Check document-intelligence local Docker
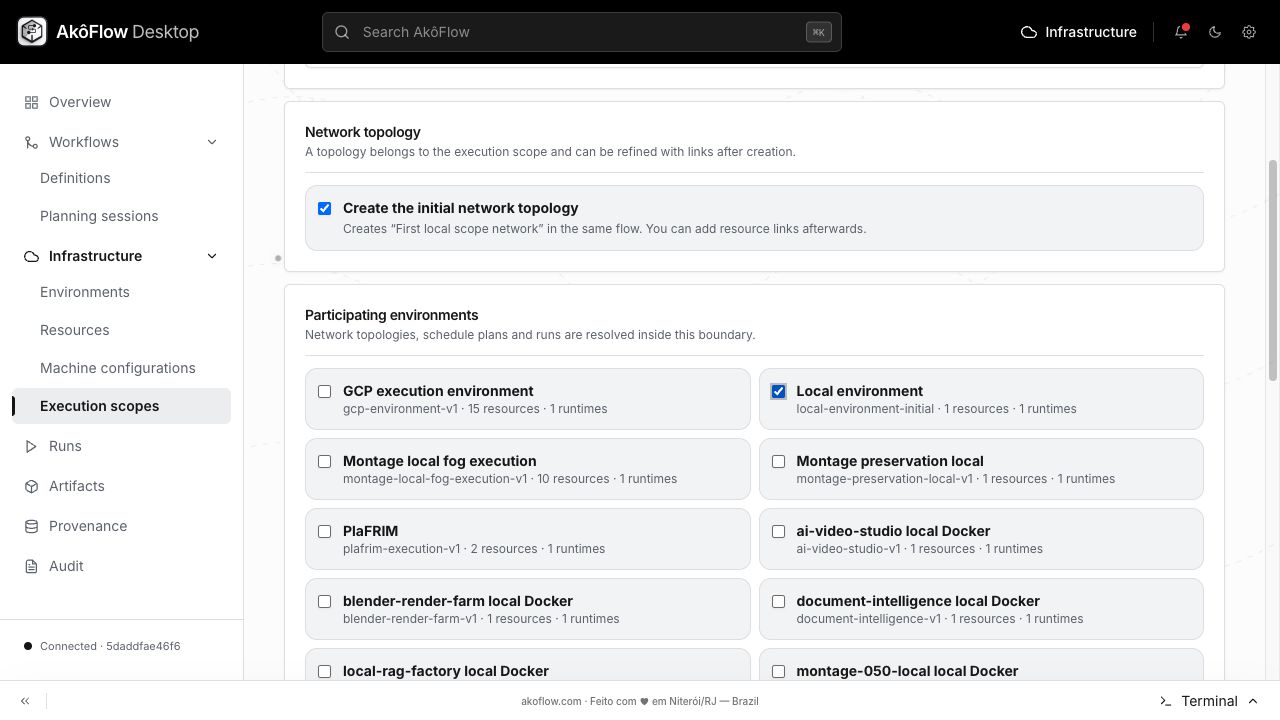 point(778,601)
